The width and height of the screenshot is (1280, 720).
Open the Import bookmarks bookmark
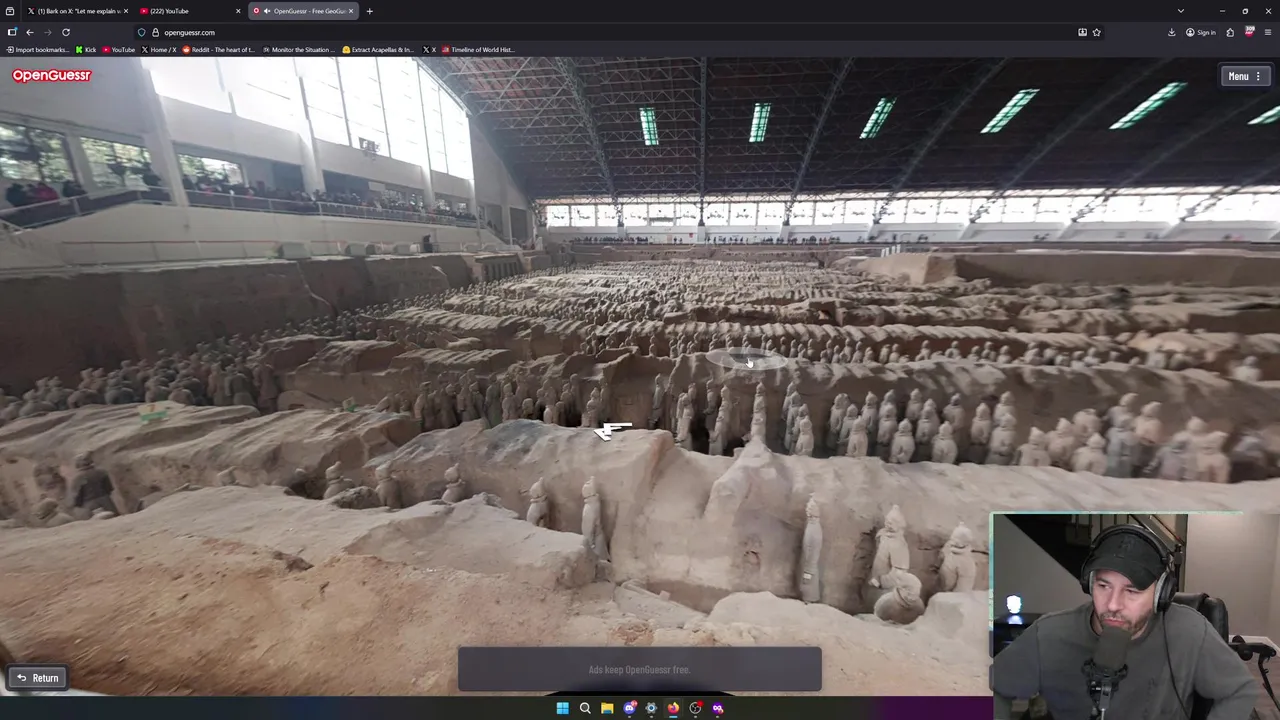pyautogui.click(x=37, y=49)
